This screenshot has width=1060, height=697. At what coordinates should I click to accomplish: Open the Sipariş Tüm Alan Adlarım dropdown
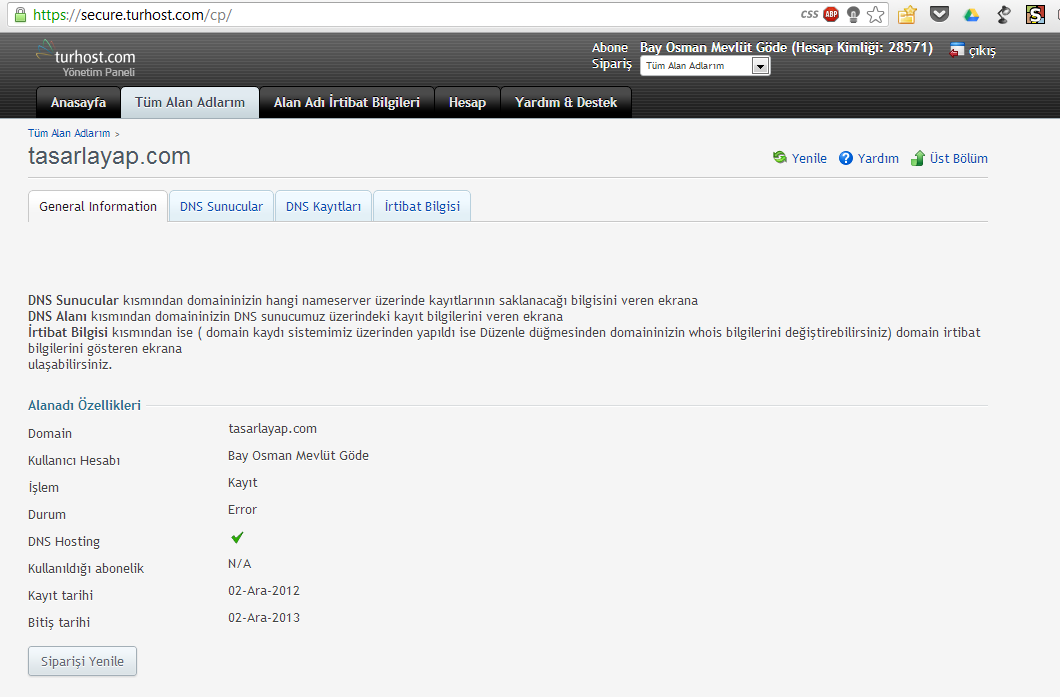(x=704, y=66)
